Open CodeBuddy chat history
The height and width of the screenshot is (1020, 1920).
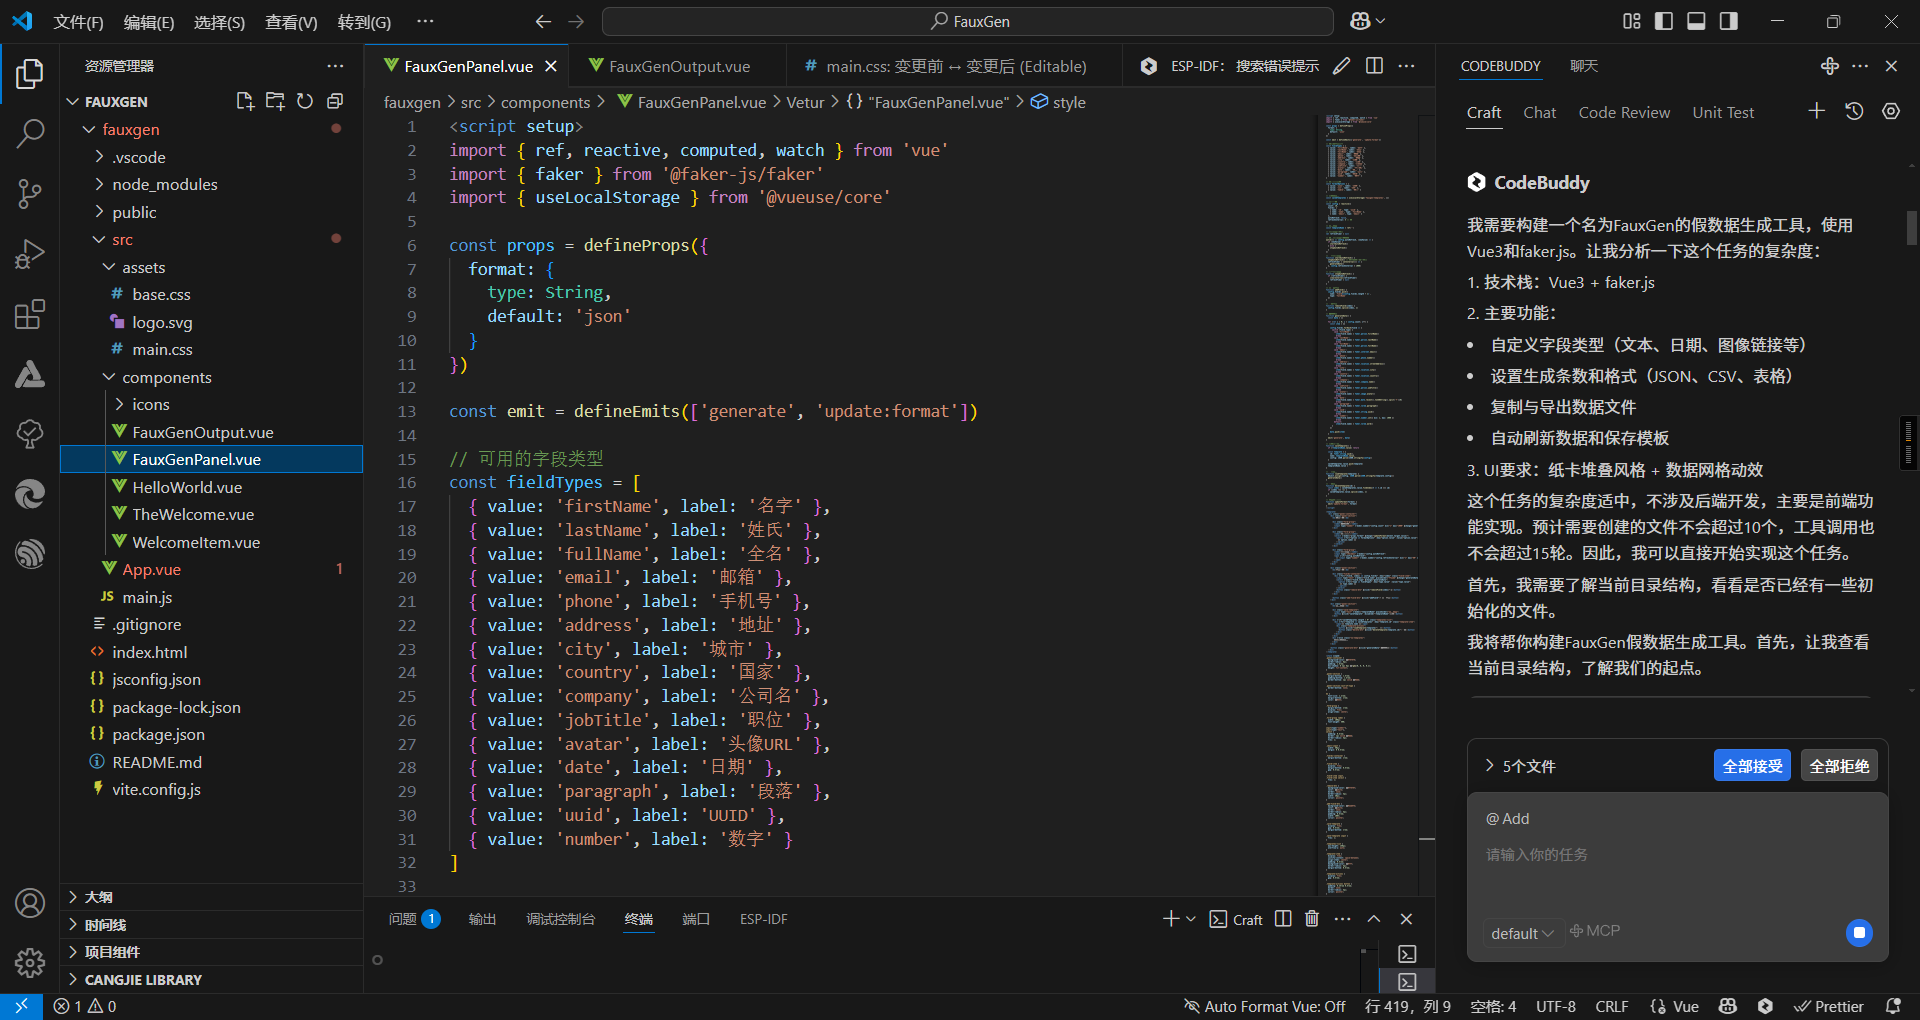[1854, 111]
